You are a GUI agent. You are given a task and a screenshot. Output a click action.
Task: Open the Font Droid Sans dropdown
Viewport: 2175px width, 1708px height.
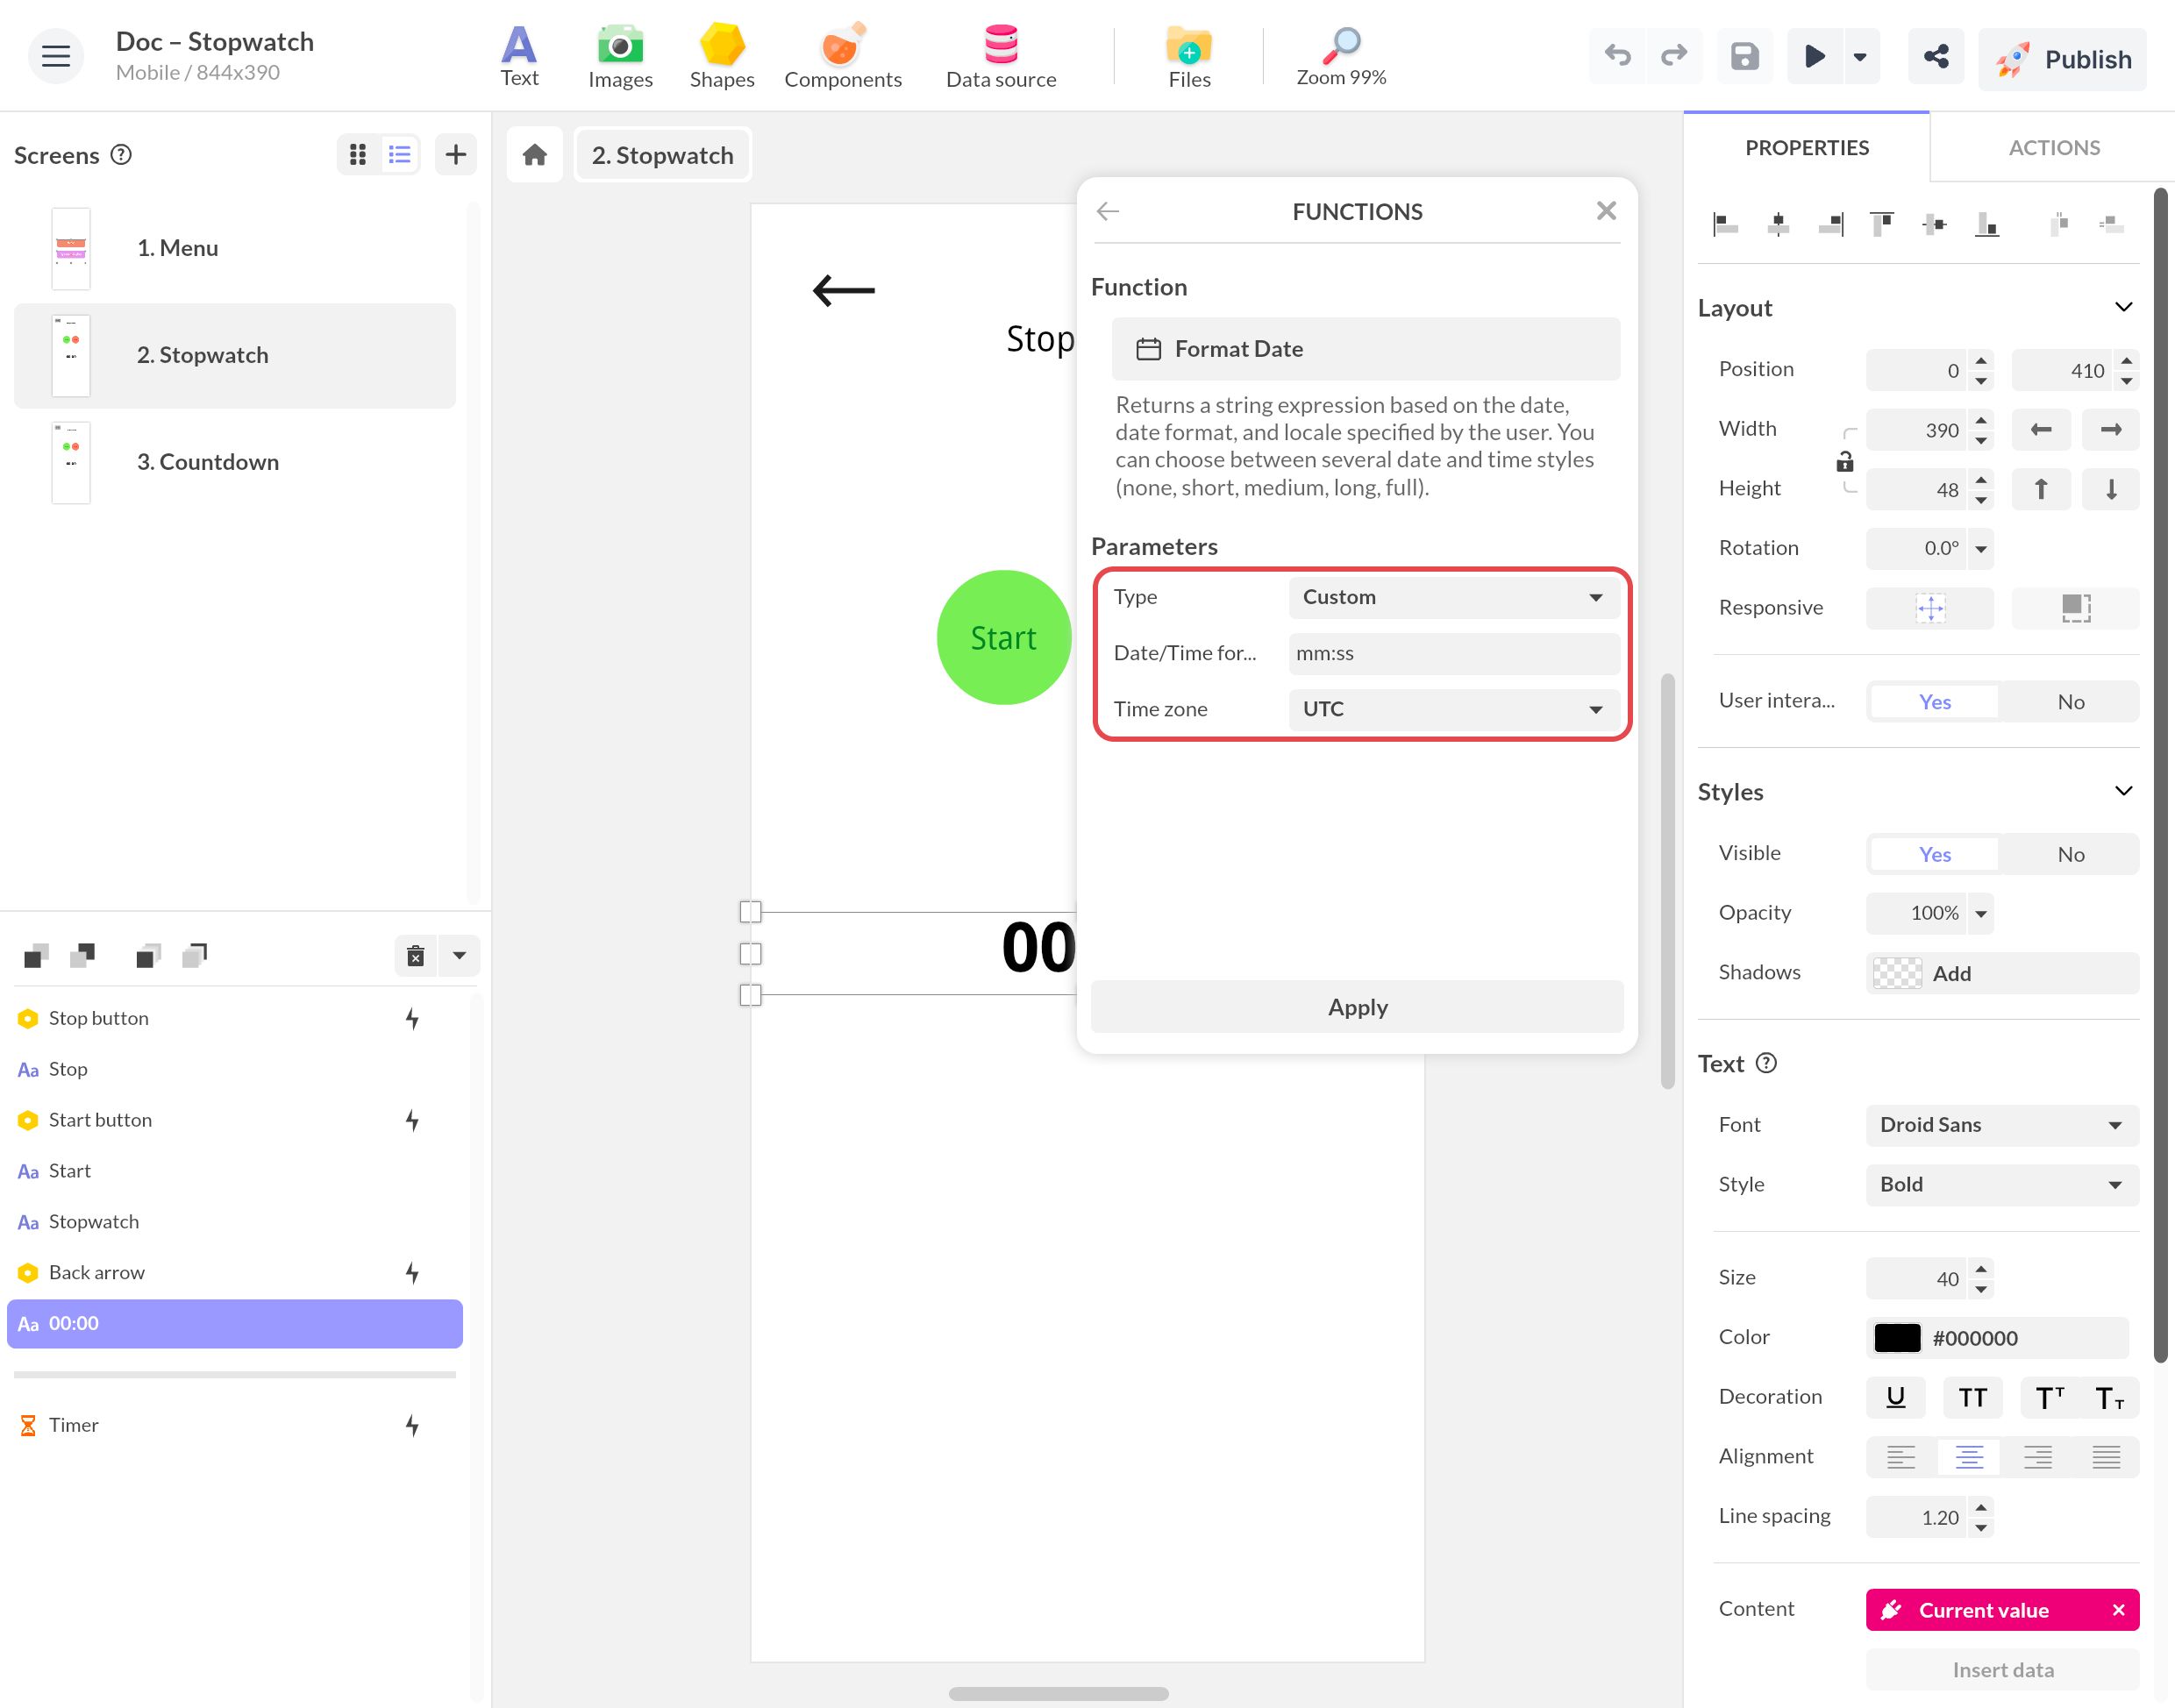pyautogui.click(x=2002, y=1125)
